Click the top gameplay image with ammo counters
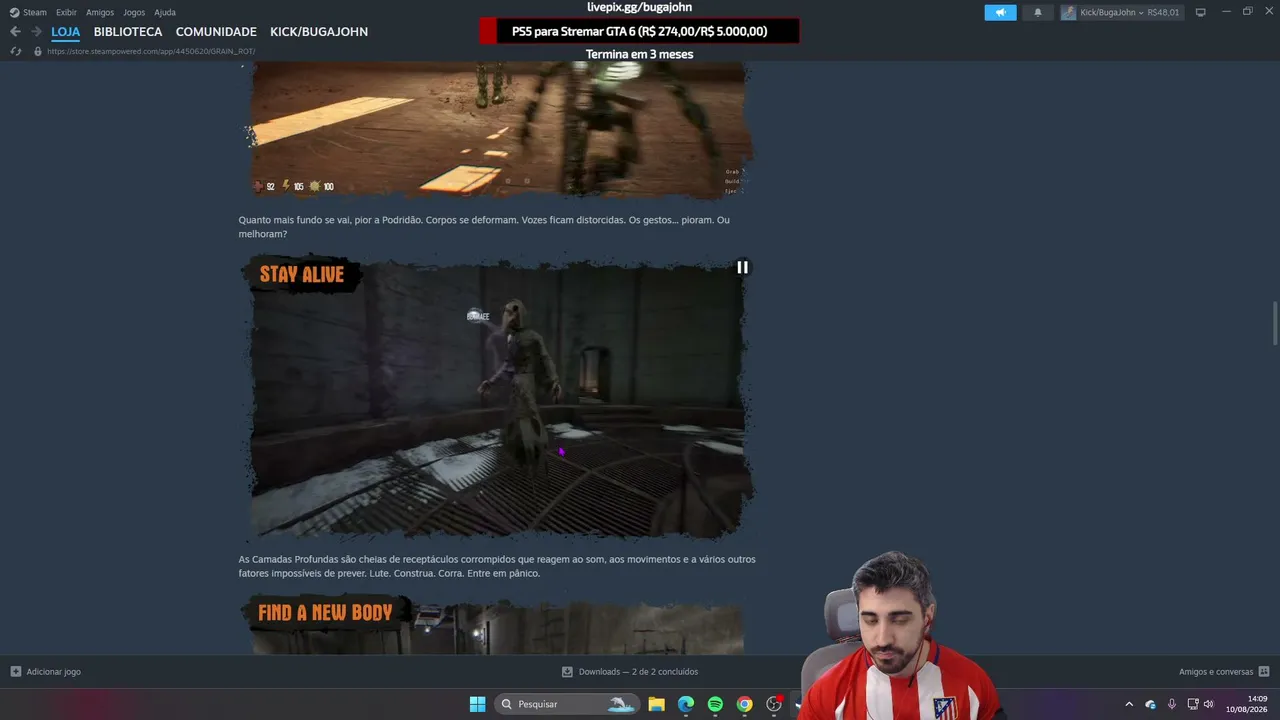This screenshot has height=720, width=1280. tap(497, 130)
